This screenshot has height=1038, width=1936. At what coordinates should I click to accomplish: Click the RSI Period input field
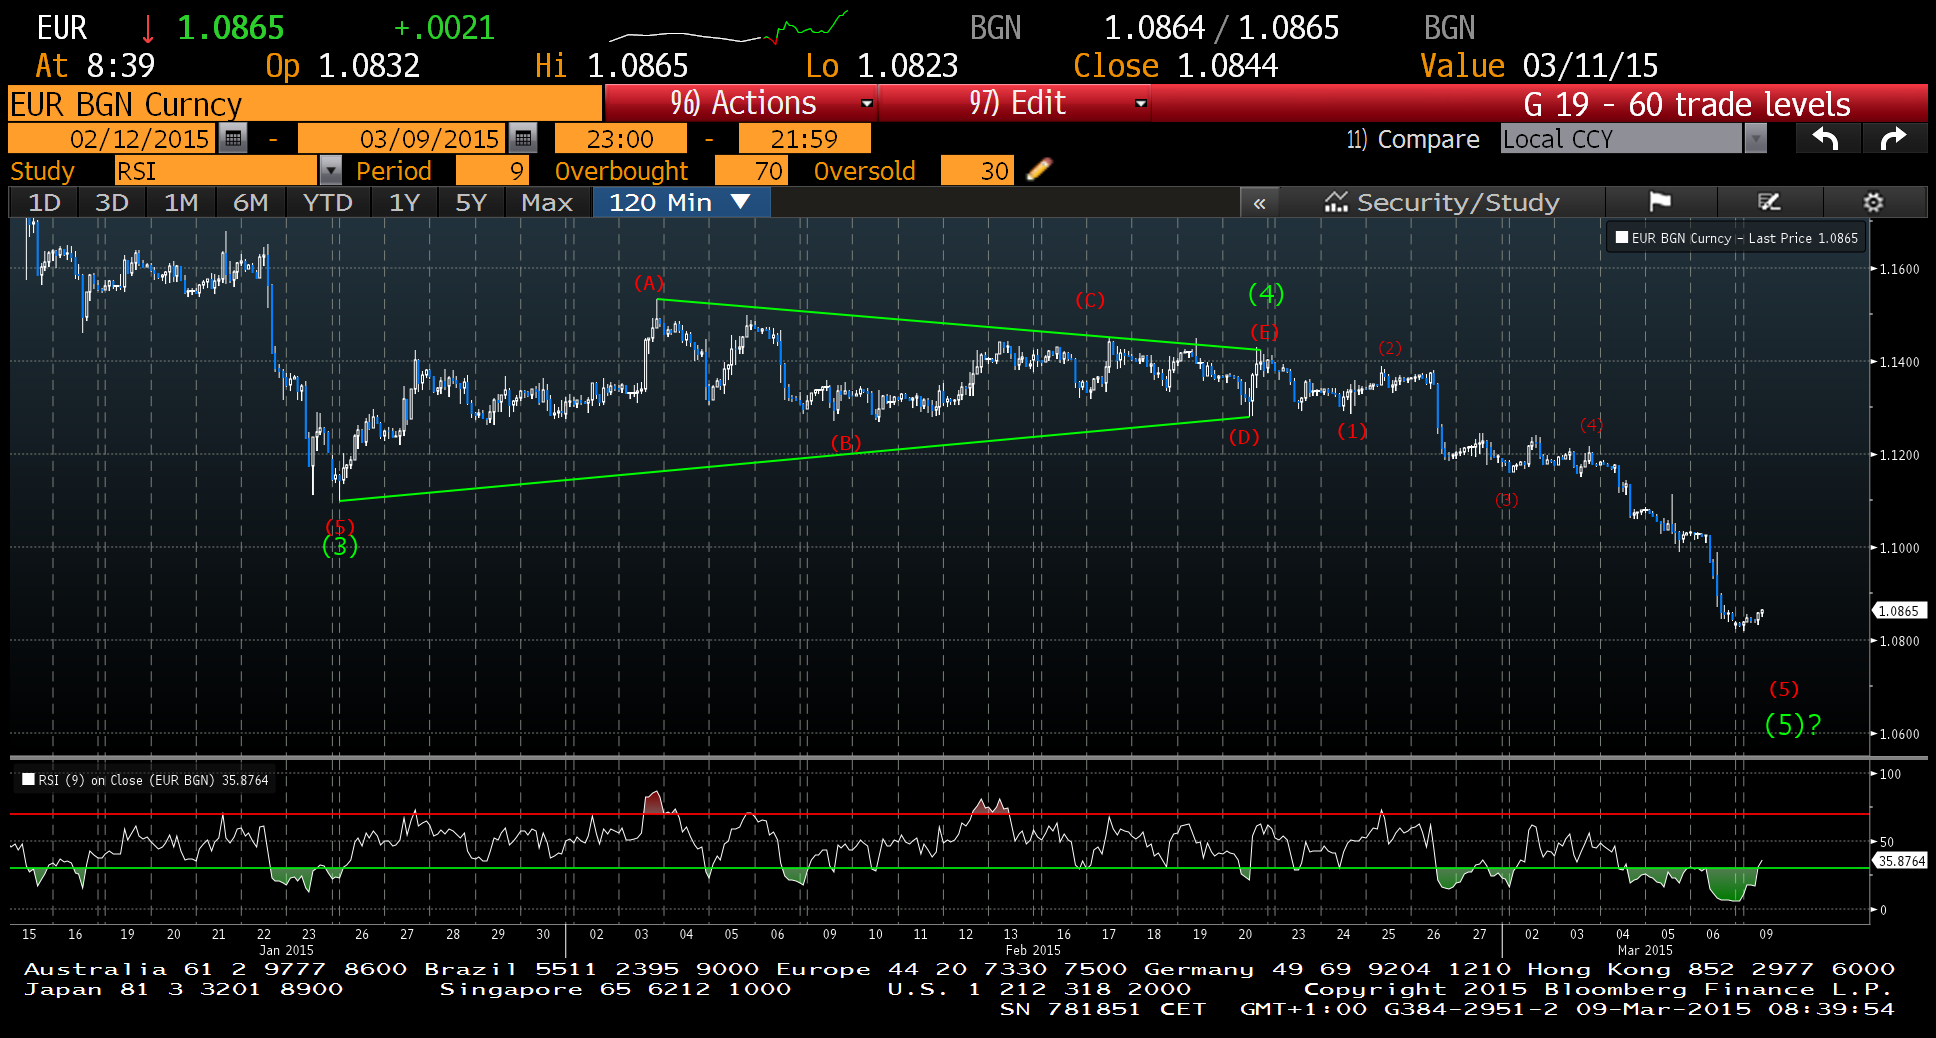coord(491,171)
